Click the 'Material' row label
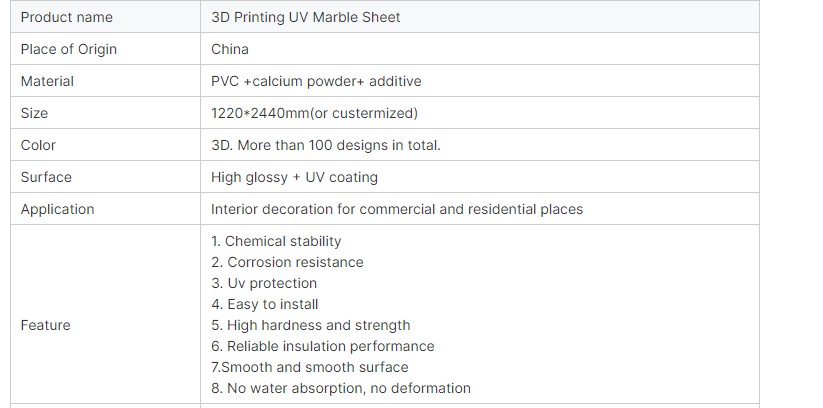Screen dimensions: 823x408 pyautogui.click(x=47, y=81)
